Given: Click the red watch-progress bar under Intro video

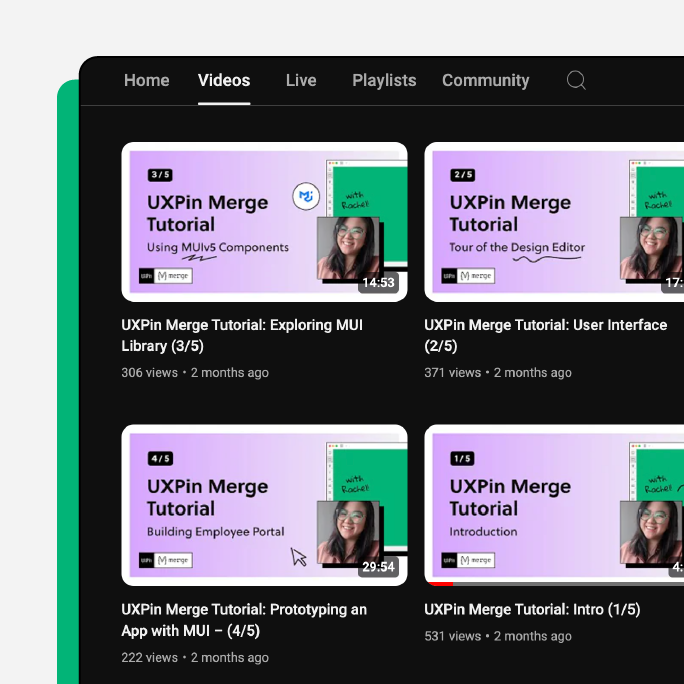Looking at the screenshot, I should pyautogui.click(x=441, y=584).
